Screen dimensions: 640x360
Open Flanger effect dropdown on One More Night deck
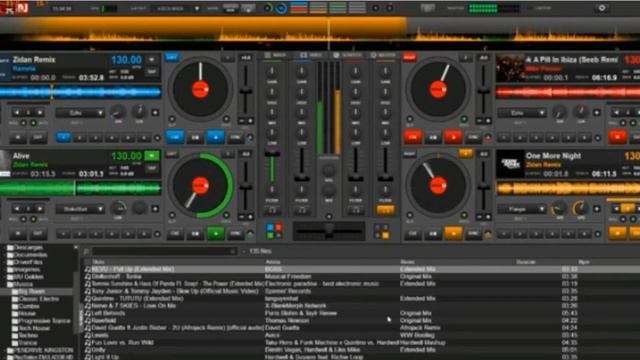522,209
